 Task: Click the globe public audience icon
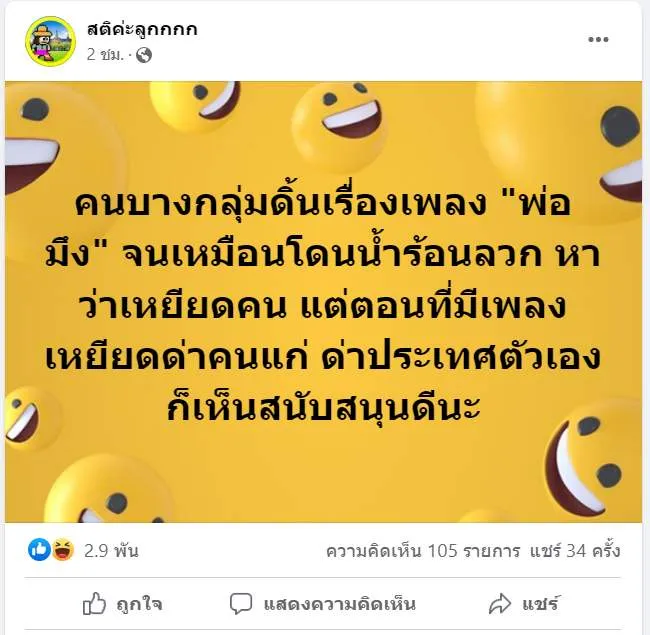pos(144,55)
